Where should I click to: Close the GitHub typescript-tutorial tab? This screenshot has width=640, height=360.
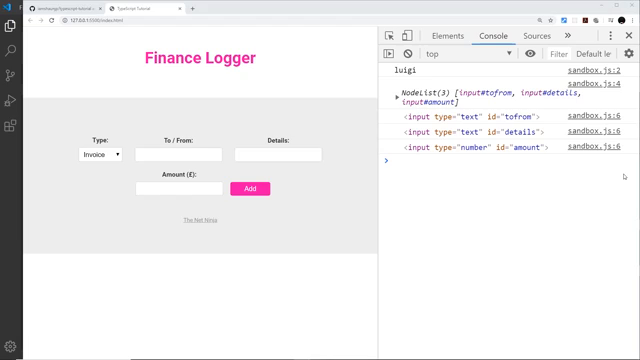click(x=100, y=9)
